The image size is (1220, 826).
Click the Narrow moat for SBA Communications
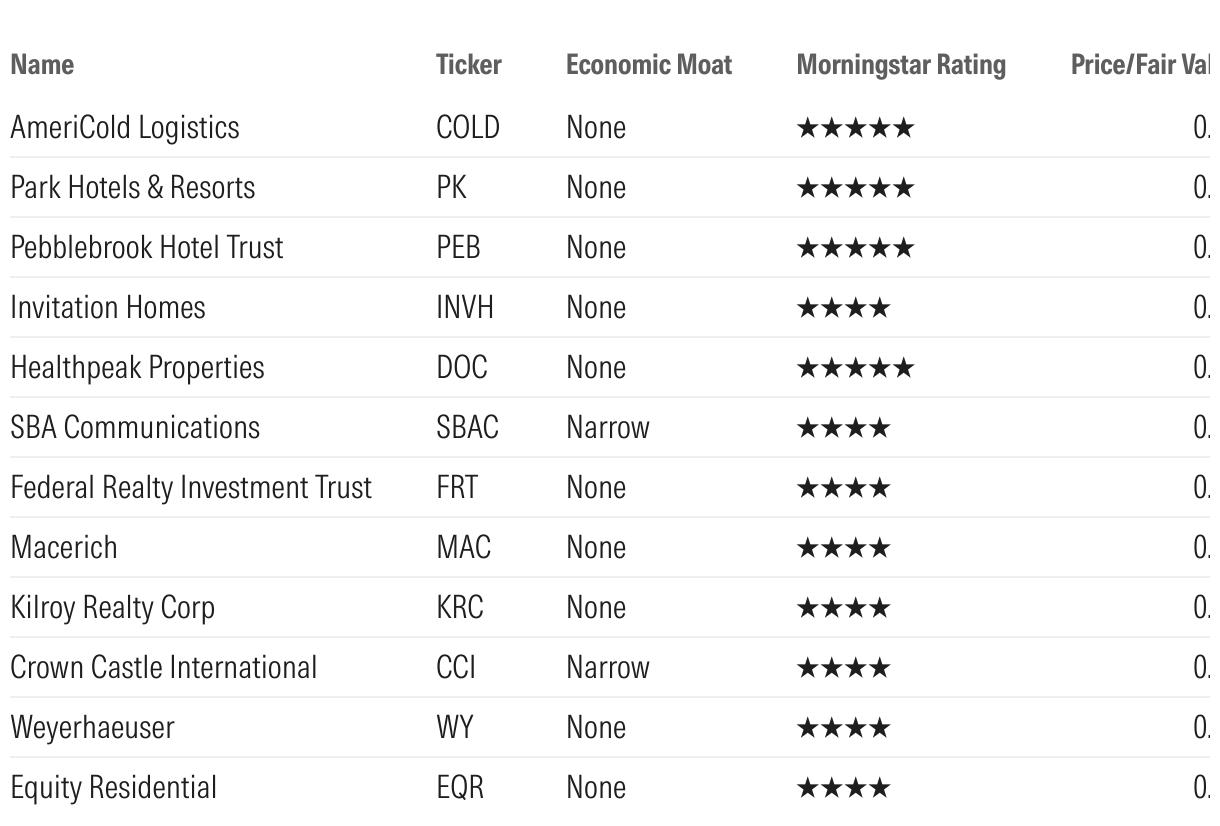(607, 428)
